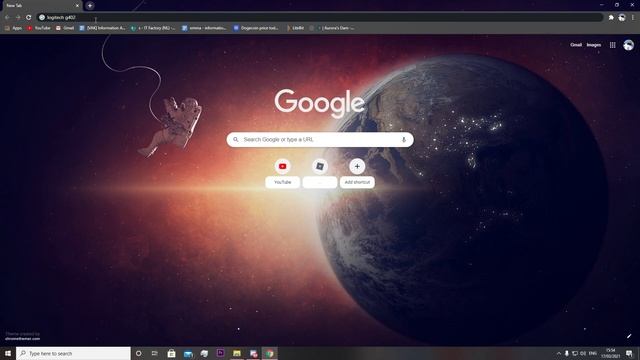
Task: Click the taskbar search field
Action: (73, 353)
